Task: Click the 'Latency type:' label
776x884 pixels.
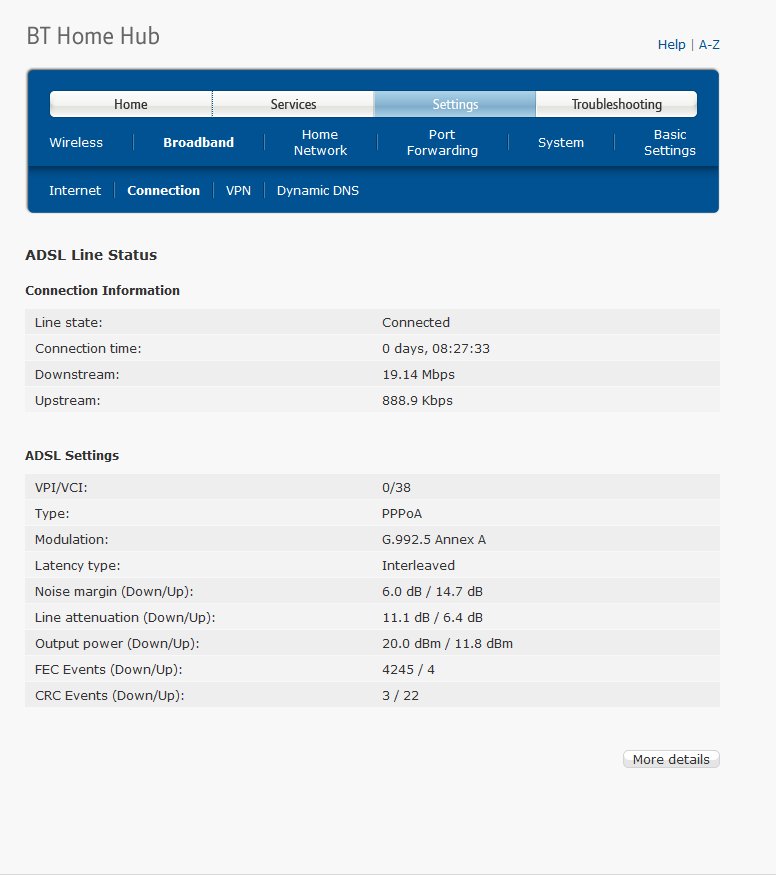Action: pyautogui.click(x=77, y=565)
